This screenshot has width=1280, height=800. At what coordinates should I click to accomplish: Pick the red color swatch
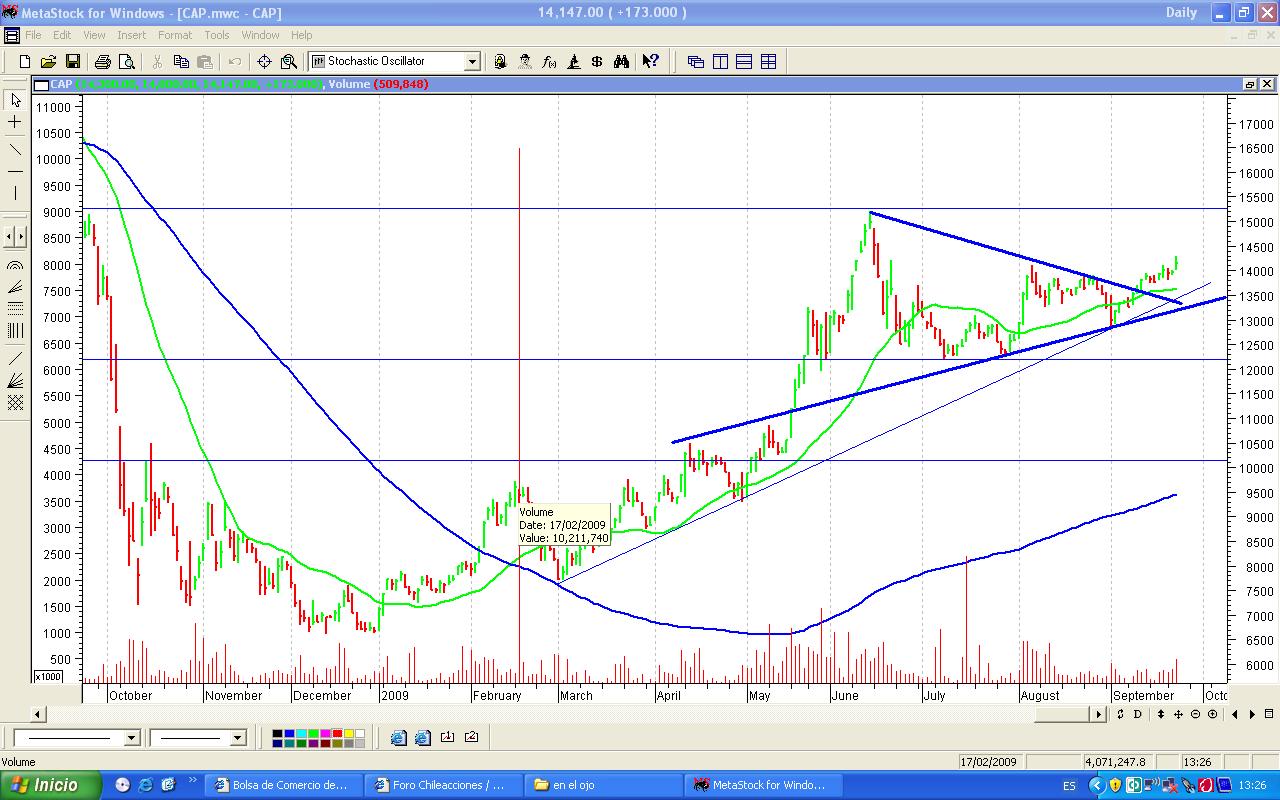click(337, 734)
